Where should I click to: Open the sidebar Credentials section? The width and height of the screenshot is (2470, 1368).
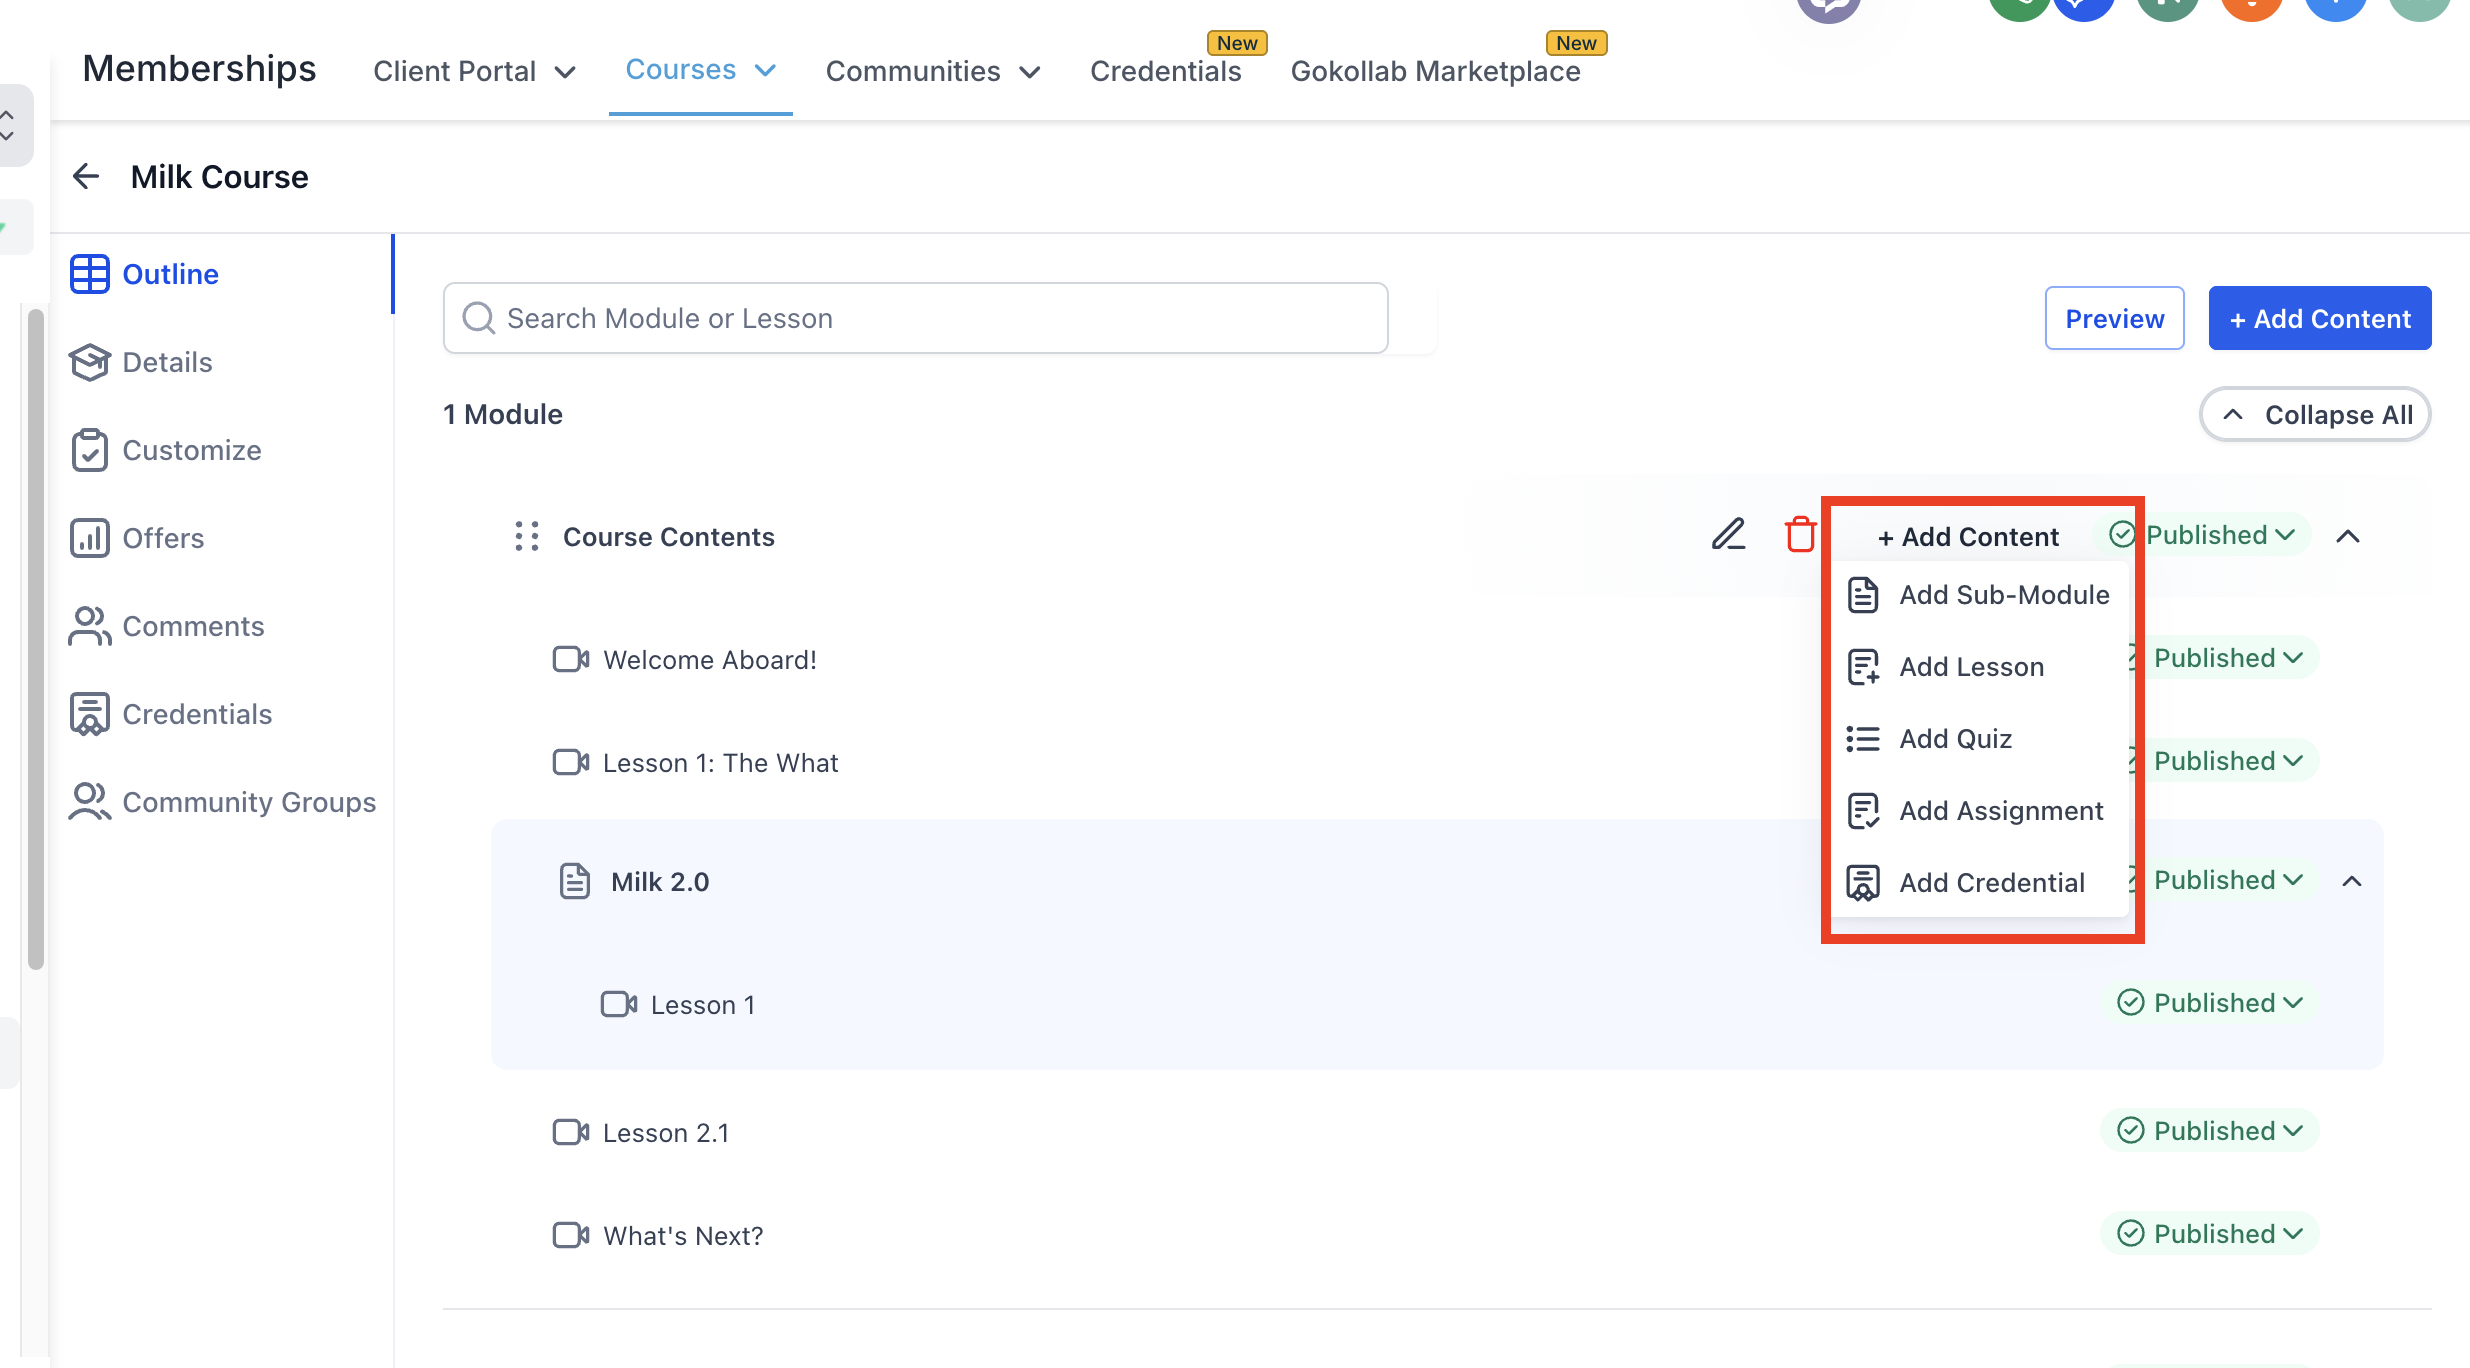tap(196, 714)
